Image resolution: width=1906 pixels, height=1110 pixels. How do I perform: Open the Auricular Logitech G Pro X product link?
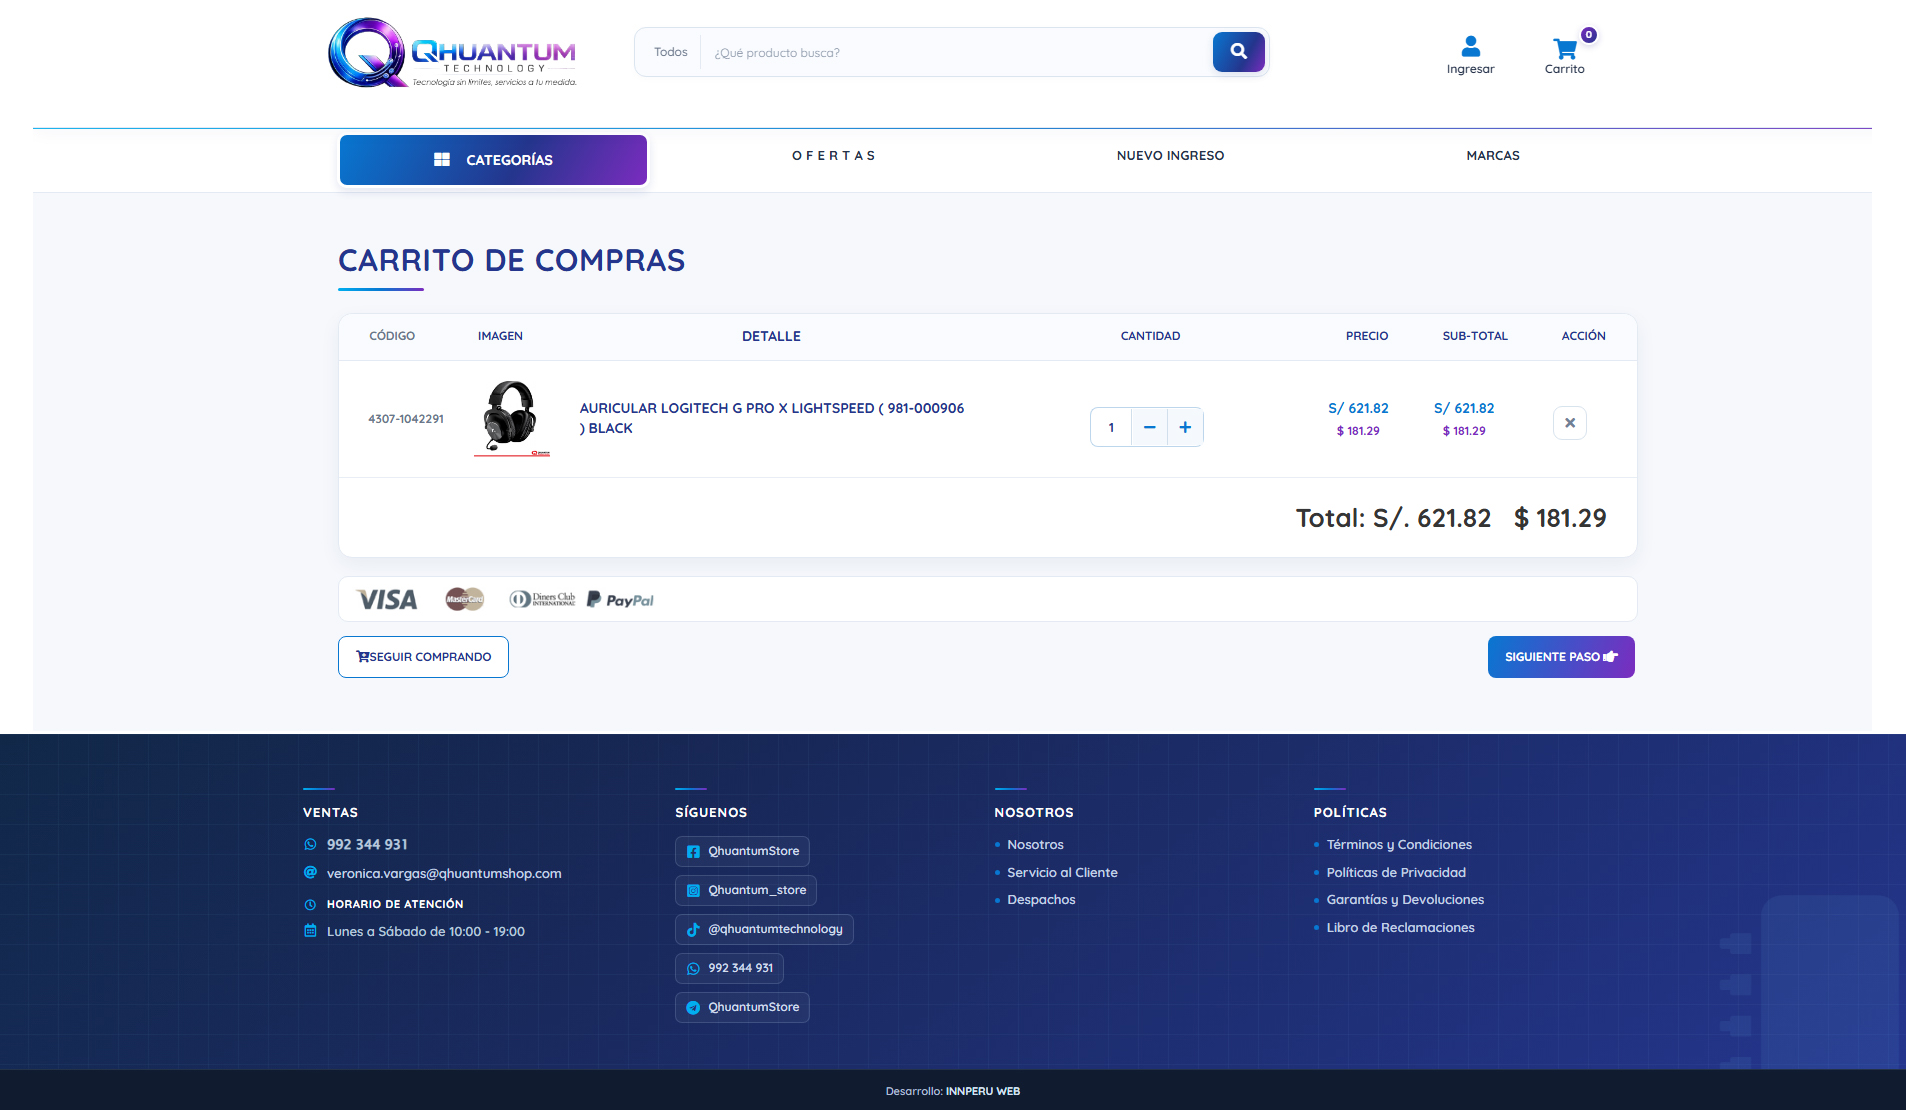(772, 418)
